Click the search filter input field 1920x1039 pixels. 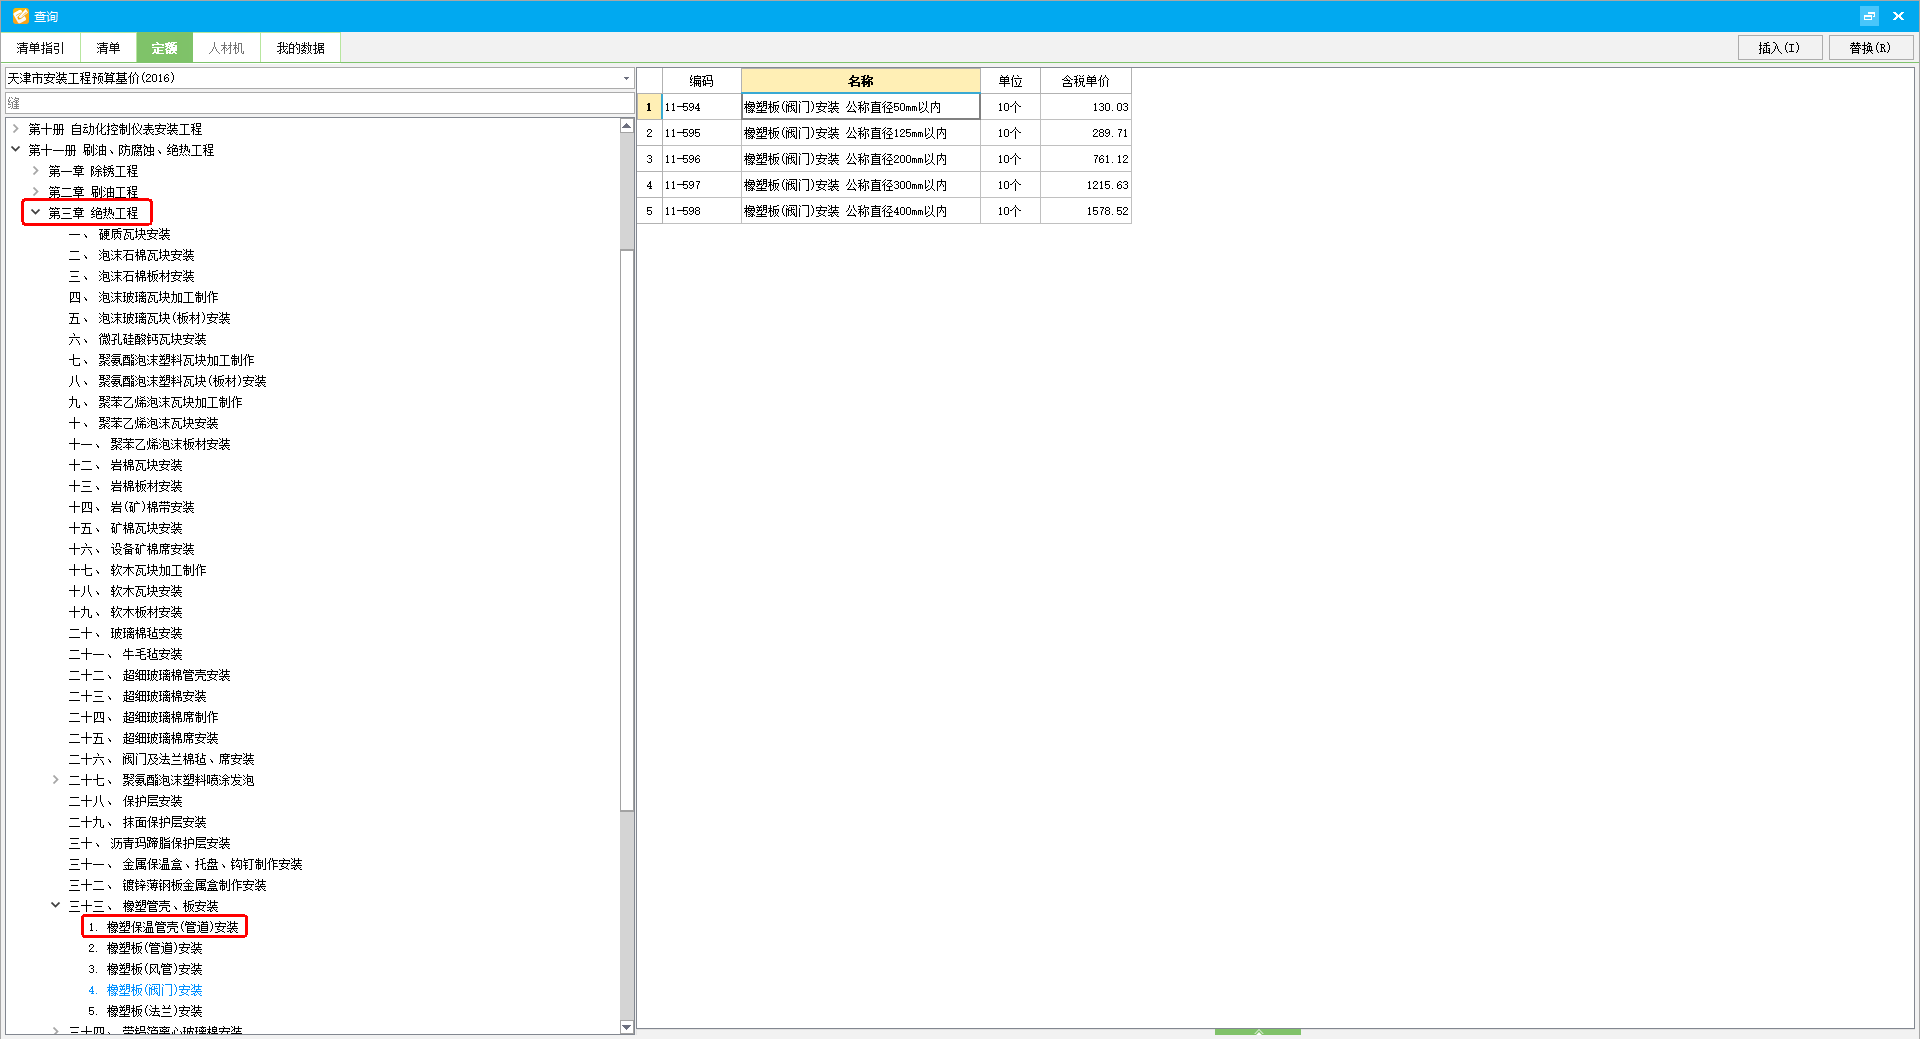(320, 103)
